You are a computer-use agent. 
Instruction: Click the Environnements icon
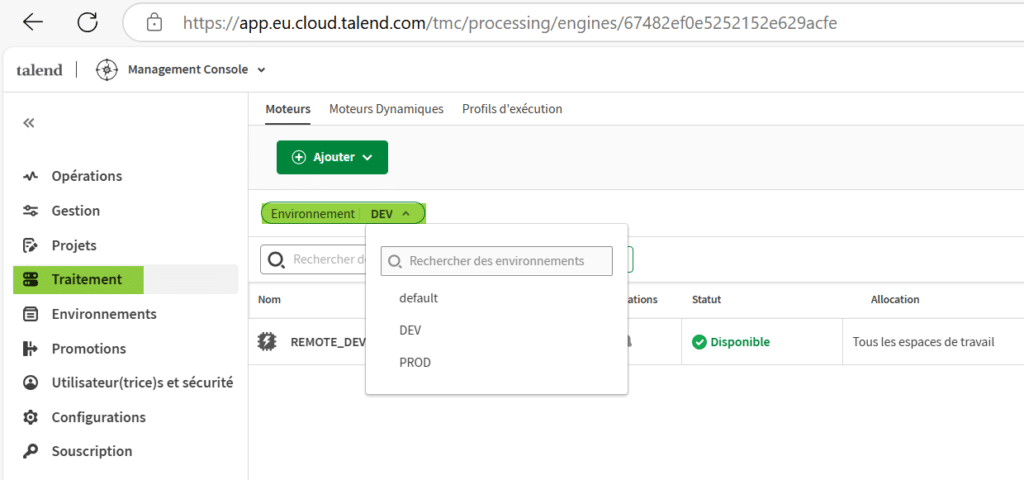tap(30, 314)
